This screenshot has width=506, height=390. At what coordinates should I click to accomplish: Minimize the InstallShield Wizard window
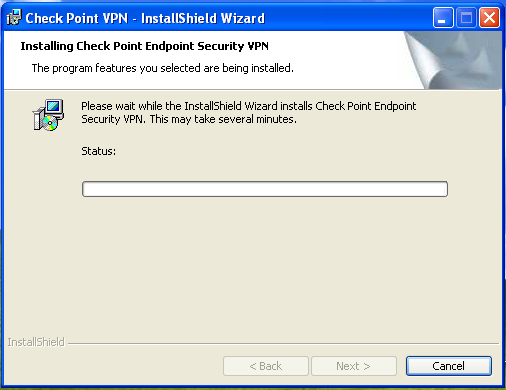point(443,18)
